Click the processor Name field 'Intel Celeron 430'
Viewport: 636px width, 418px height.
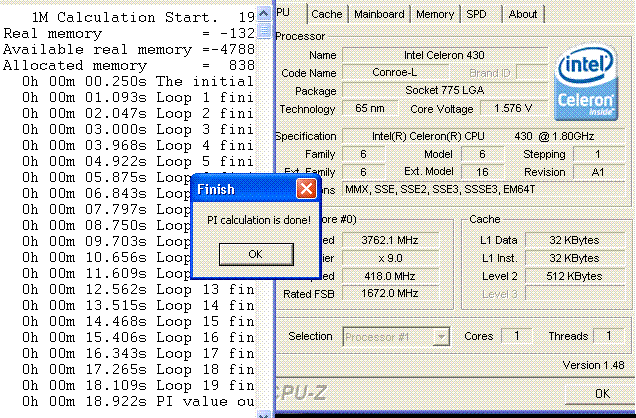pyautogui.click(x=445, y=55)
